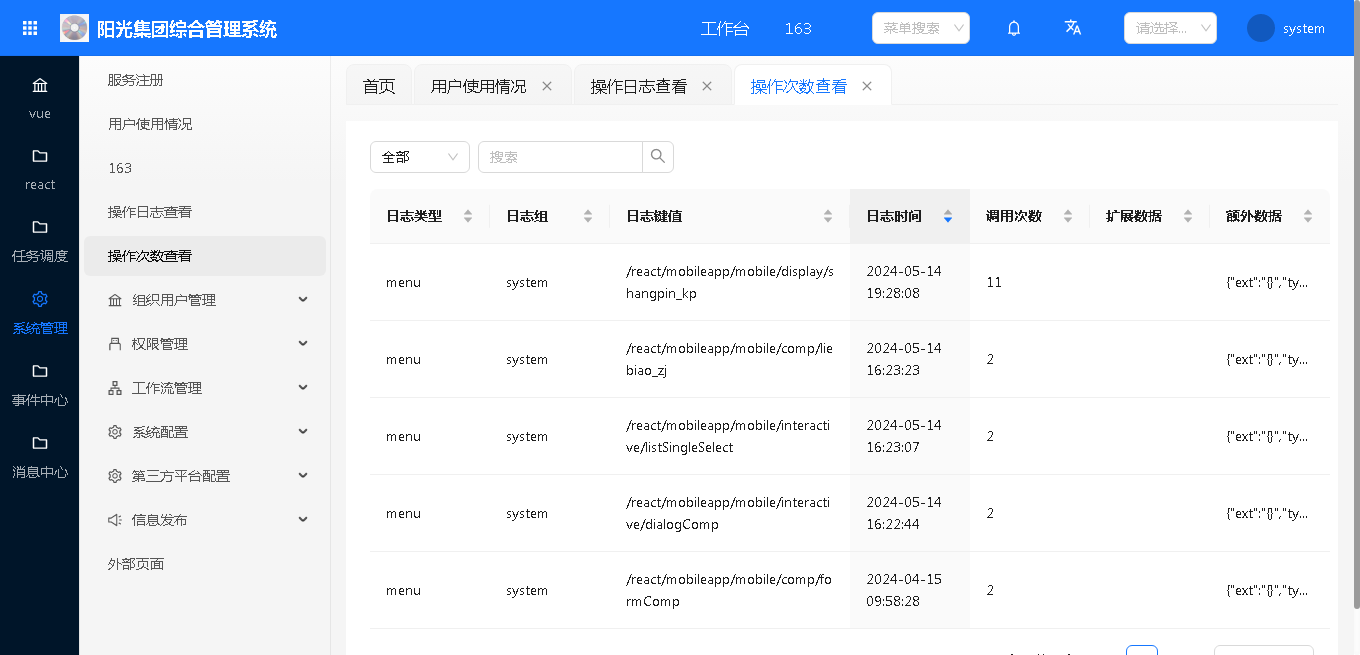Sort by 额外数据 column arrows
Screen dimensions: 1360x655
click(x=1307, y=216)
